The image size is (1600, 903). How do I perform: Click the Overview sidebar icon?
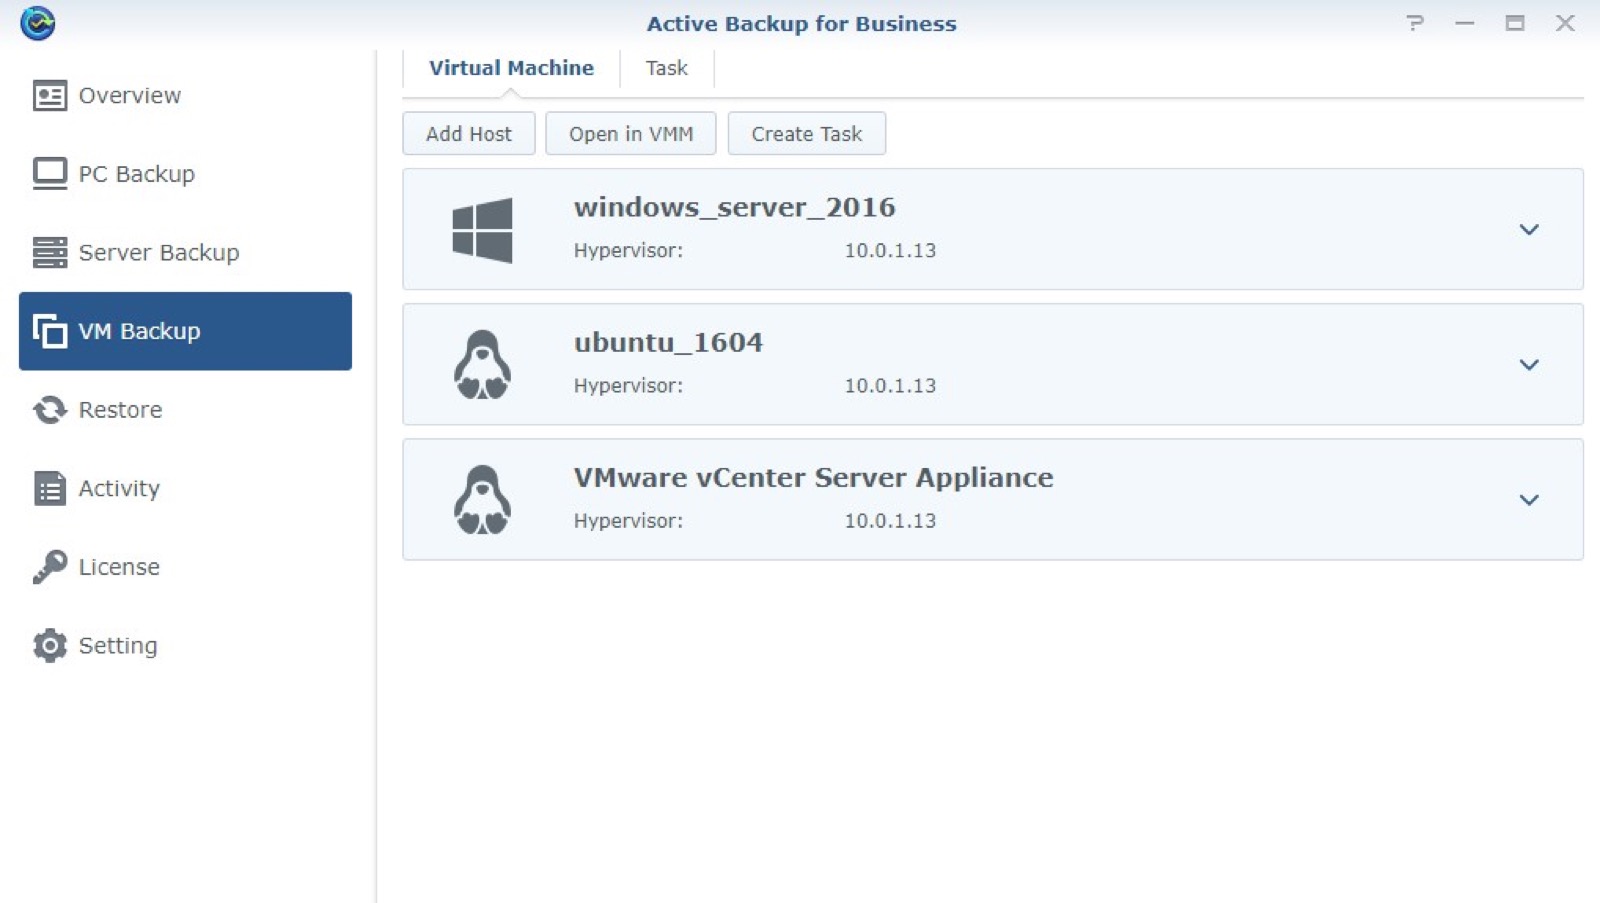pyautogui.click(x=49, y=96)
